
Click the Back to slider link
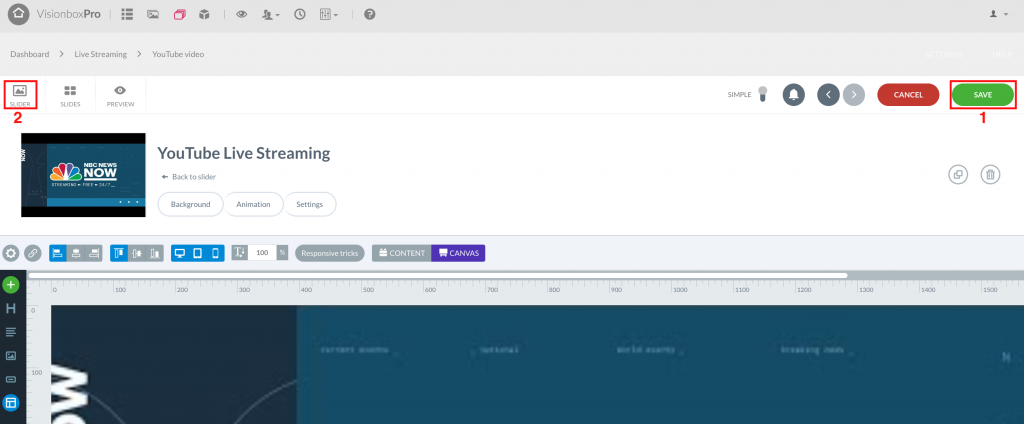(x=189, y=177)
